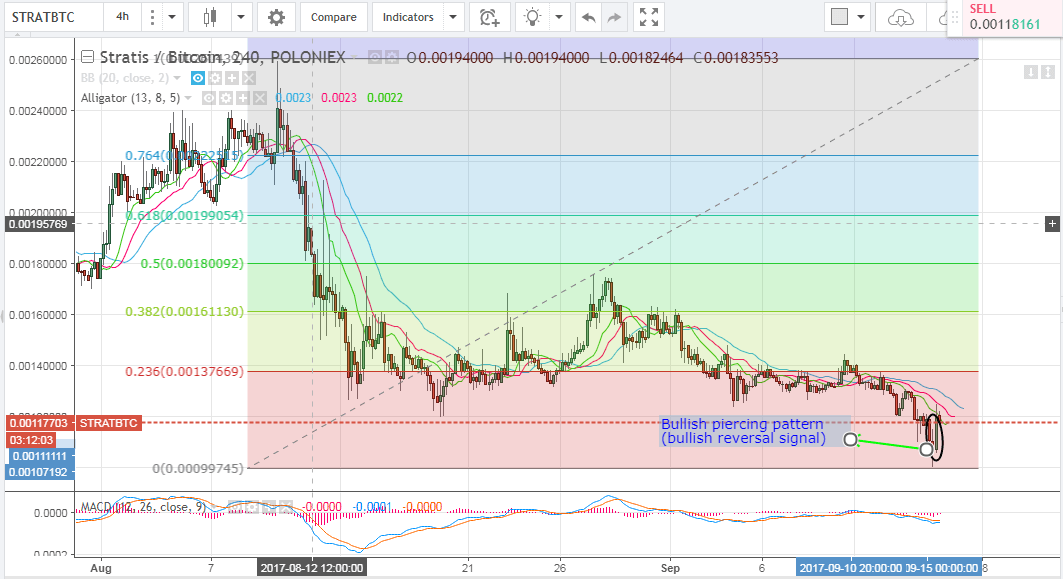Click the plus icon beside Alligator indicator
Viewport: 1063px width, 579px height.
coord(243,98)
